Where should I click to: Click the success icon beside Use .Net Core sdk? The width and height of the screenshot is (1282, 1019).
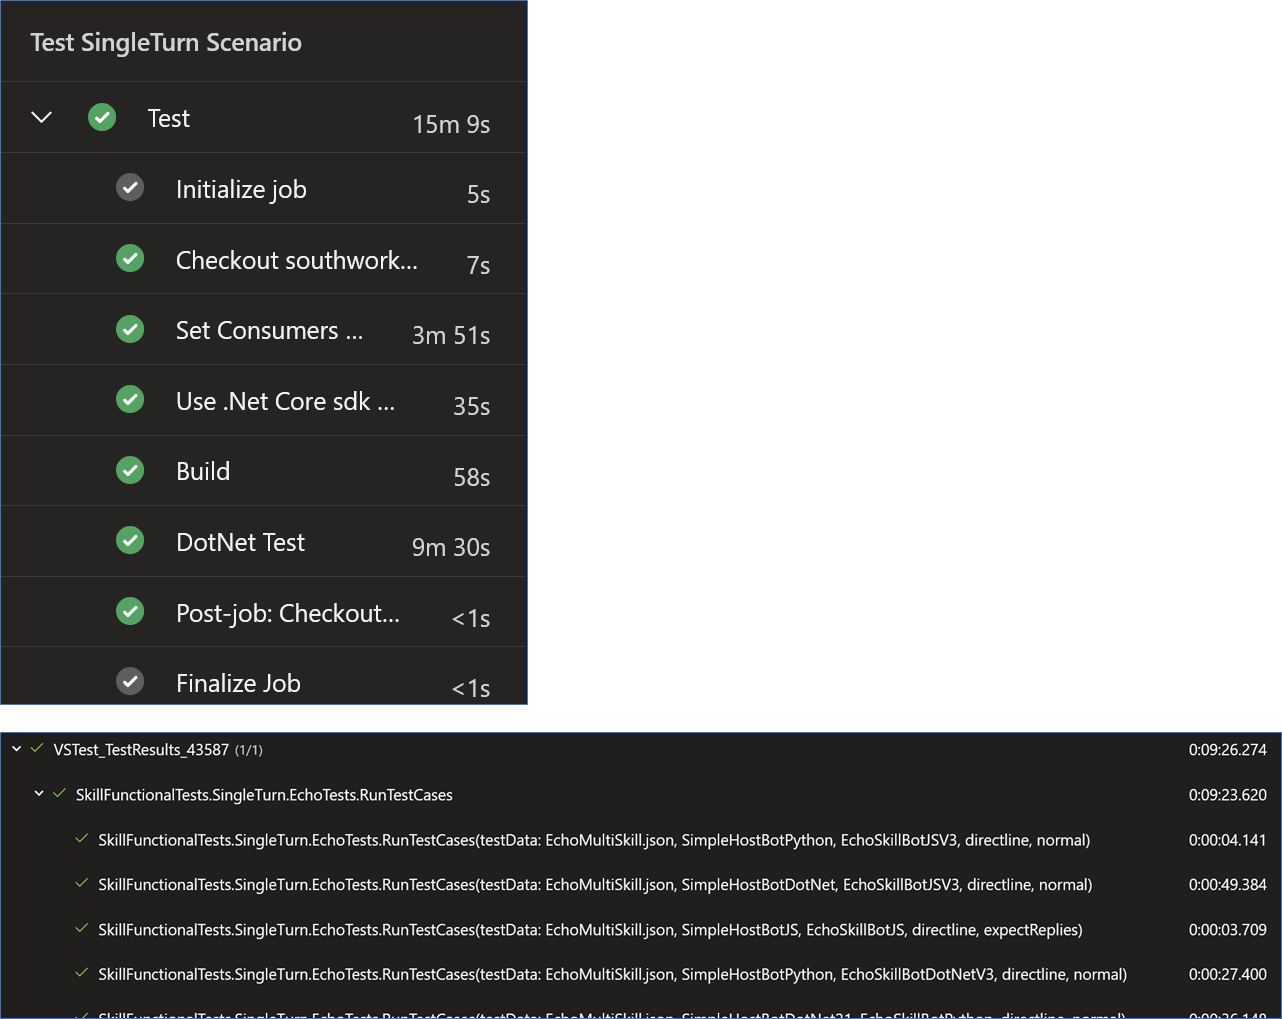(x=130, y=398)
